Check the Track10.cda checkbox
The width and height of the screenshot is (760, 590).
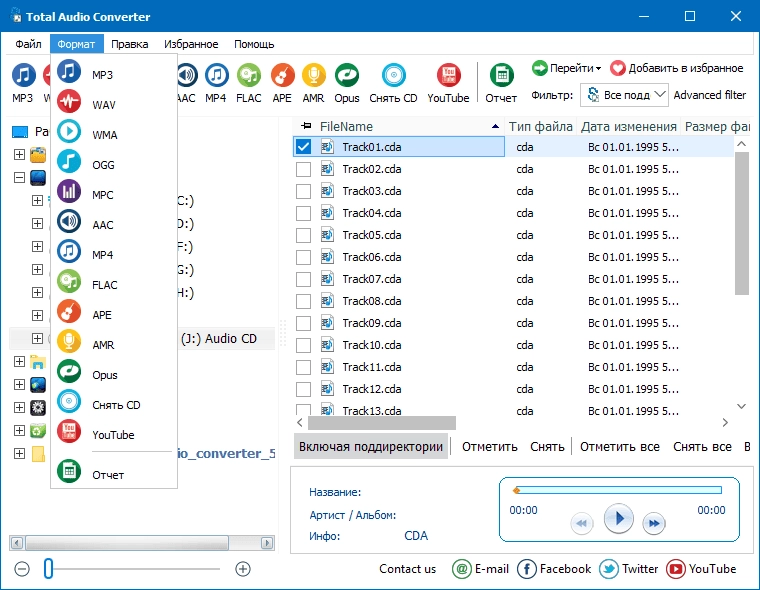point(303,345)
